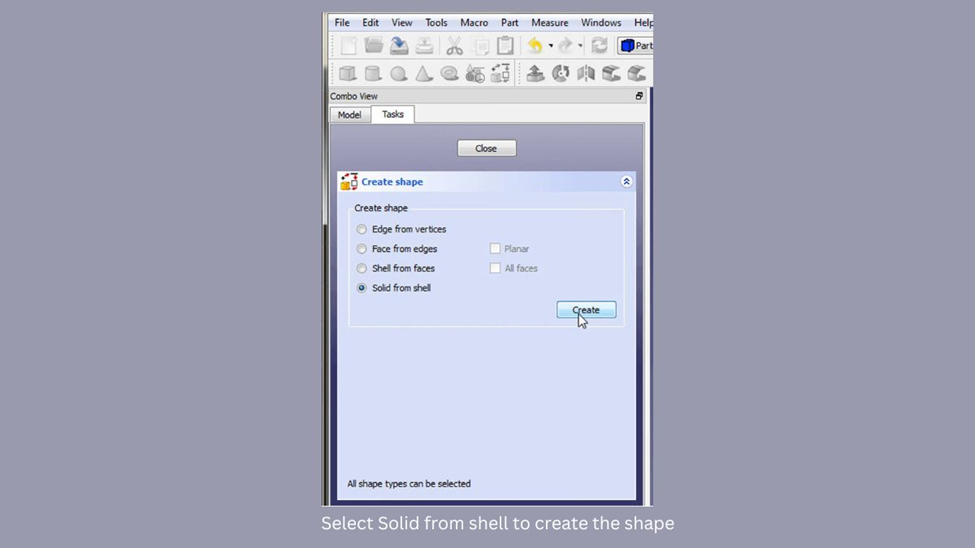Image resolution: width=975 pixels, height=548 pixels.
Task: Create a box with the cube icon
Action: point(348,73)
